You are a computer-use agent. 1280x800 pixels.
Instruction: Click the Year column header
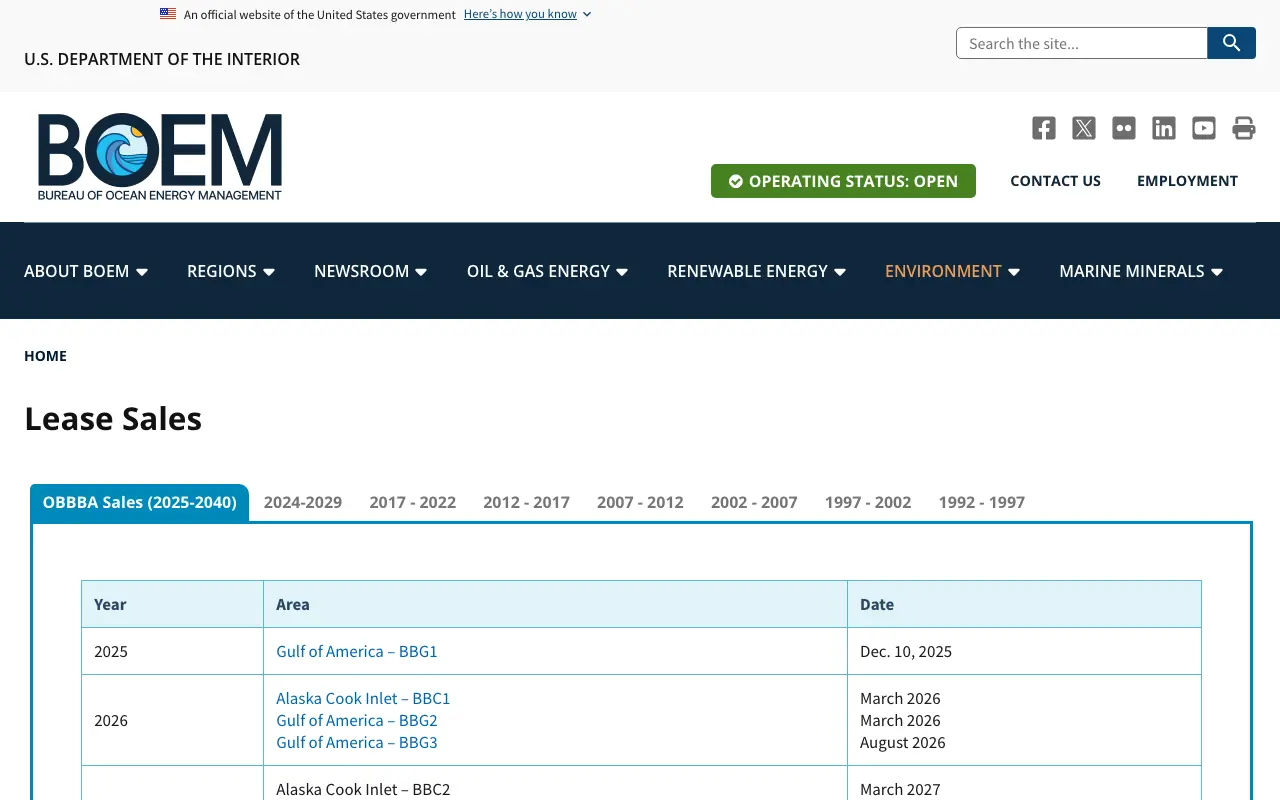(172, 604)
